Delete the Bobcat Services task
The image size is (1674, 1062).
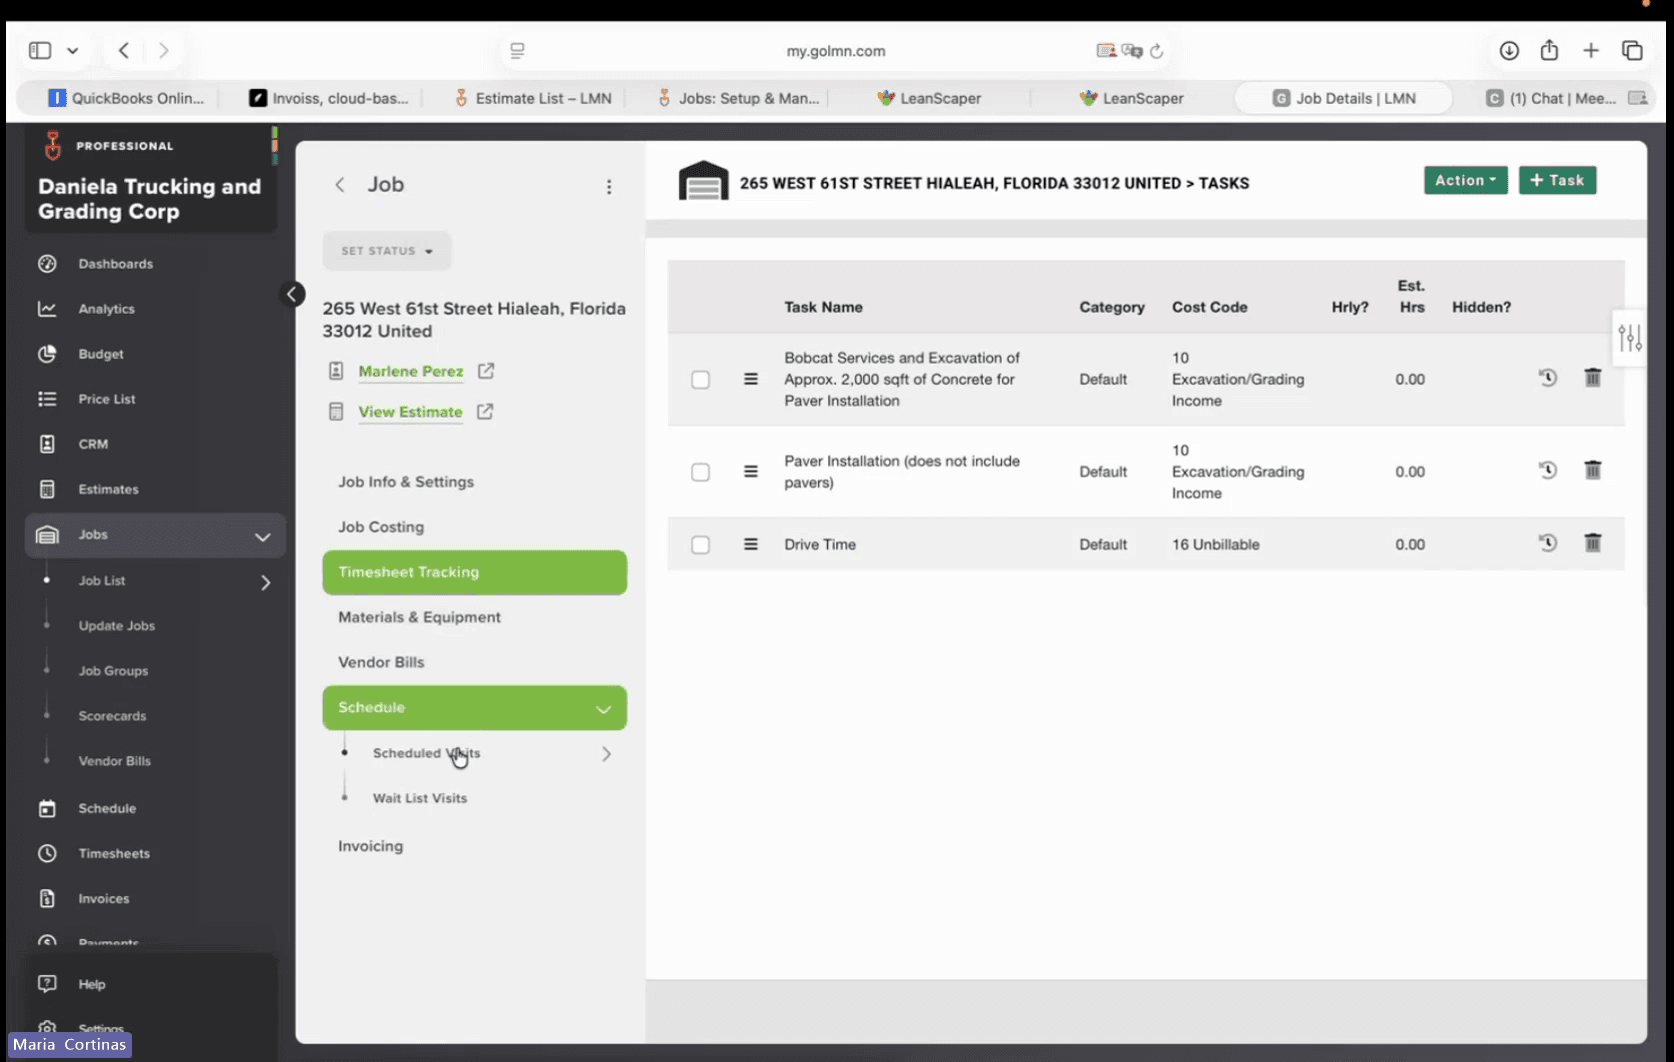coord(1593,378)
